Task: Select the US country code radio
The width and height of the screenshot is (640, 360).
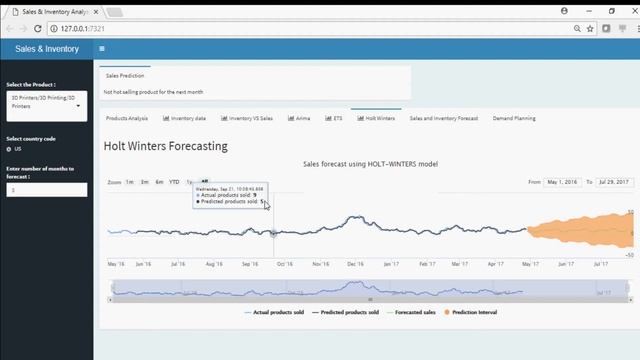Action: [9, 149]
